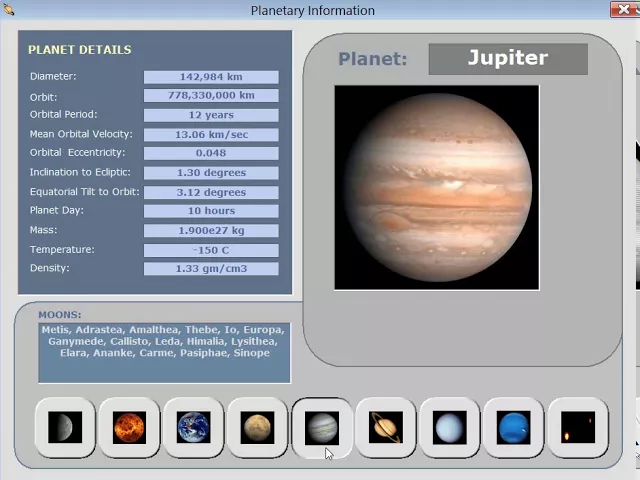Click the Jupiter planet name field
Screen dimensions: 640x480
508,59
